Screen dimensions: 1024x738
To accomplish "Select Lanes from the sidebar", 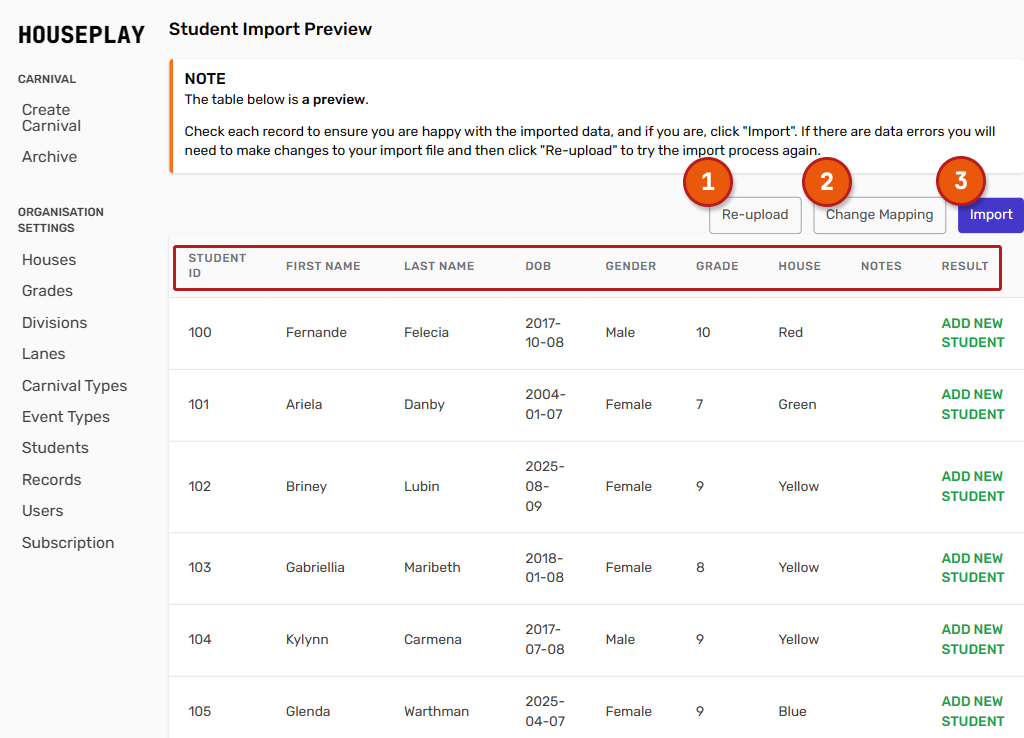I will point(43,354).
